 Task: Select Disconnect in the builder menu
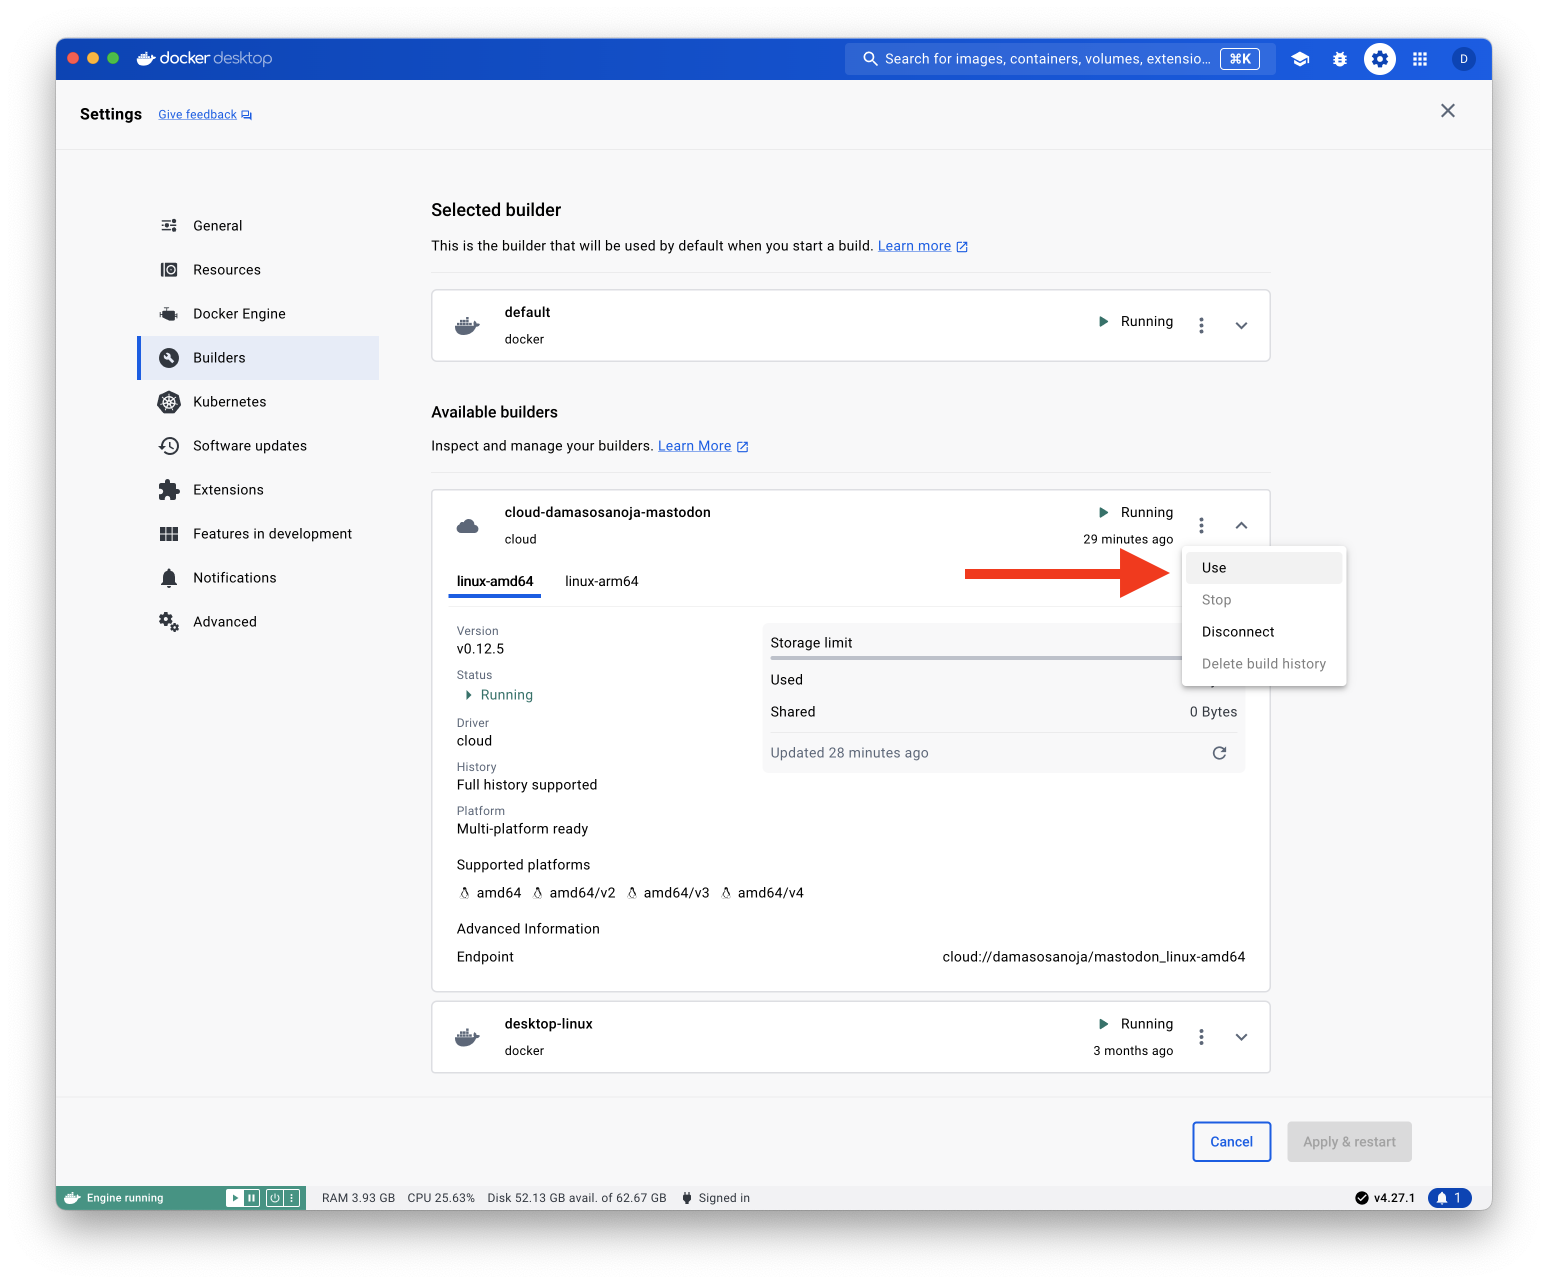coord(1238,632)
